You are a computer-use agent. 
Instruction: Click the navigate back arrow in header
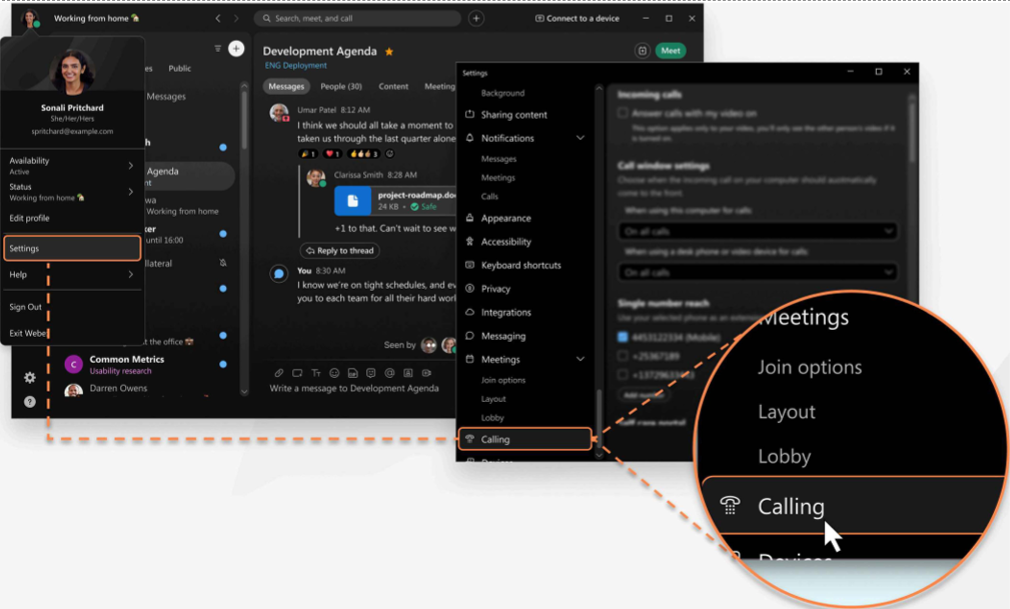pos(218,18)
